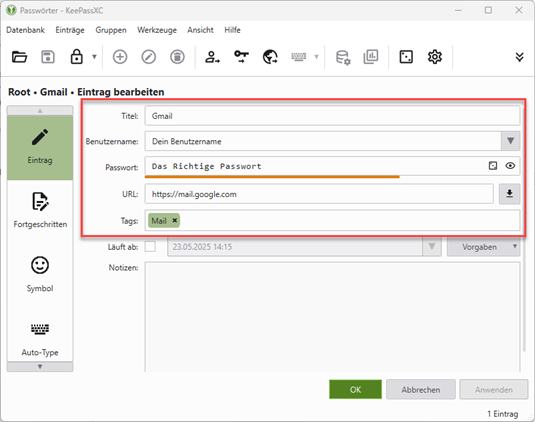Click expiry date field 23.05.2025 14:15

tap(295, 247)
